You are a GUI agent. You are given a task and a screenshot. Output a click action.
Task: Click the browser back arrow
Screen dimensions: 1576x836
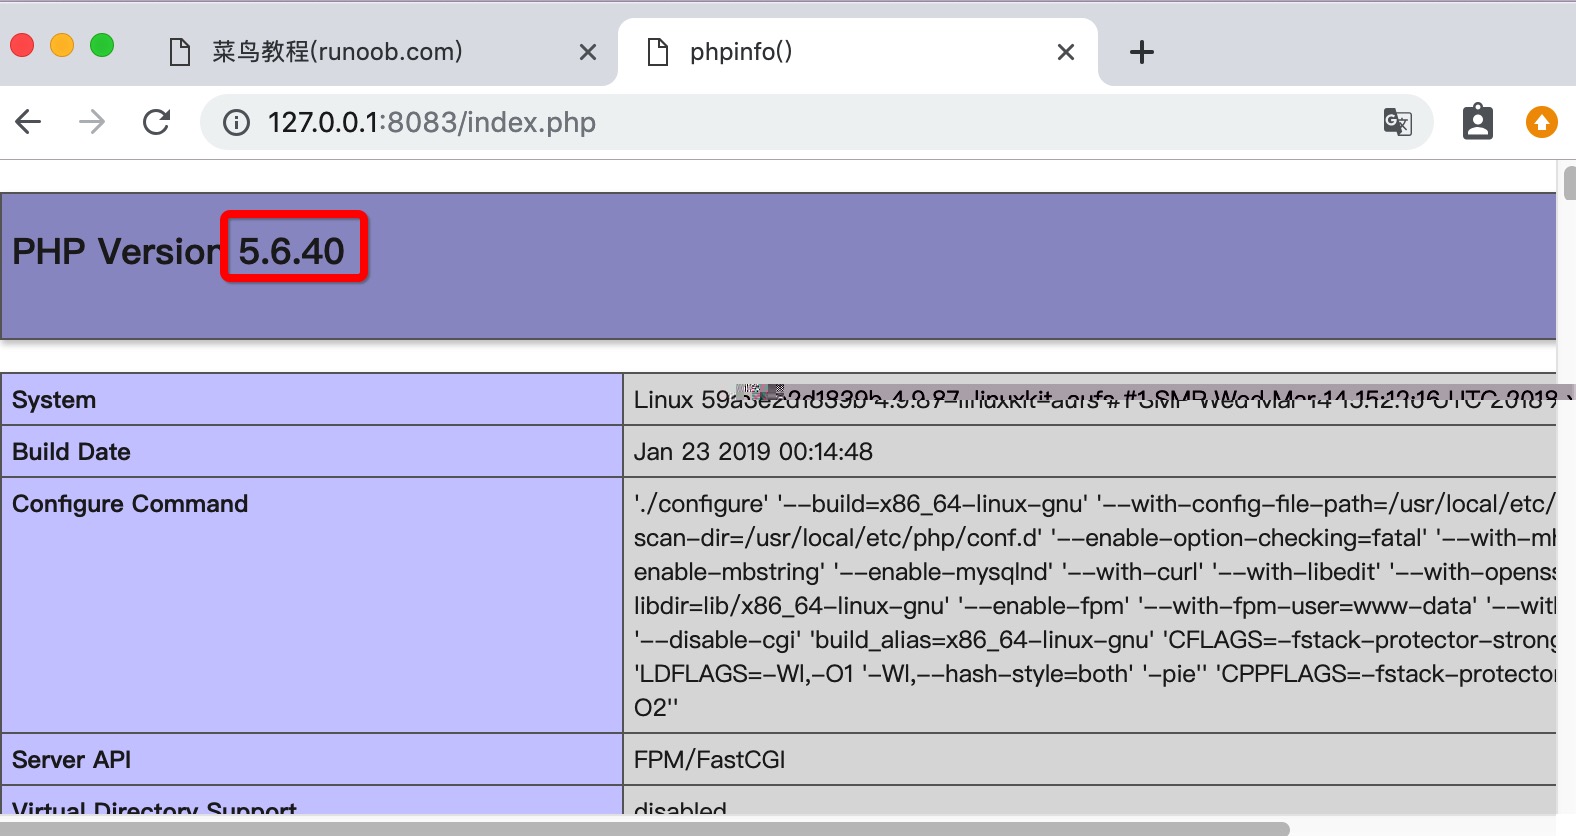click(29, 122)
